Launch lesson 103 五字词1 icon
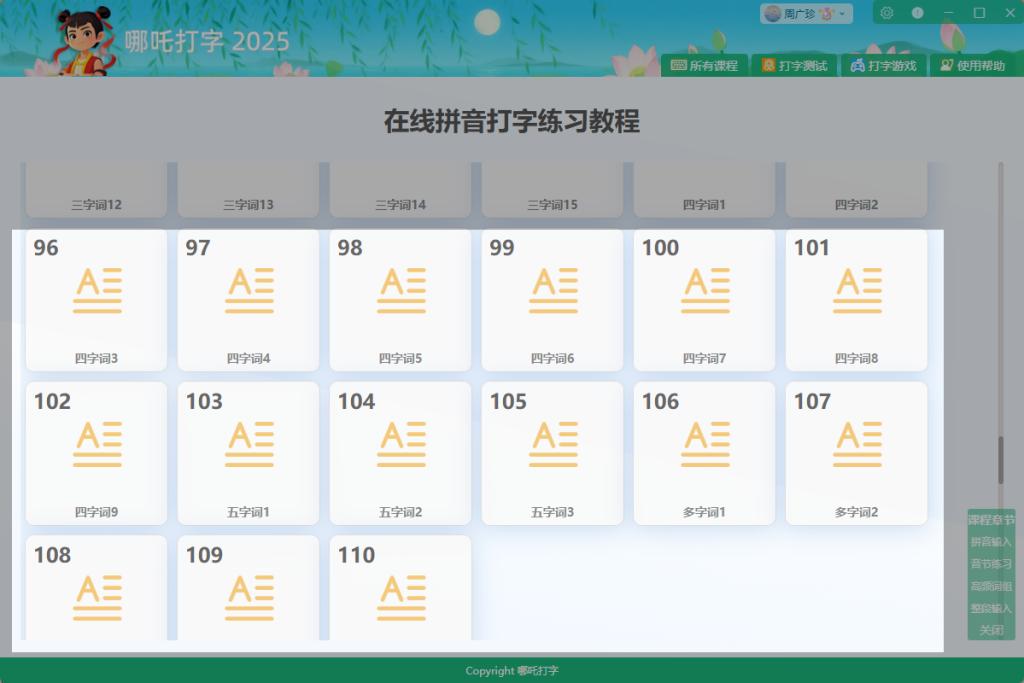This screenshot has height=683, width=1024. (249, 445)
